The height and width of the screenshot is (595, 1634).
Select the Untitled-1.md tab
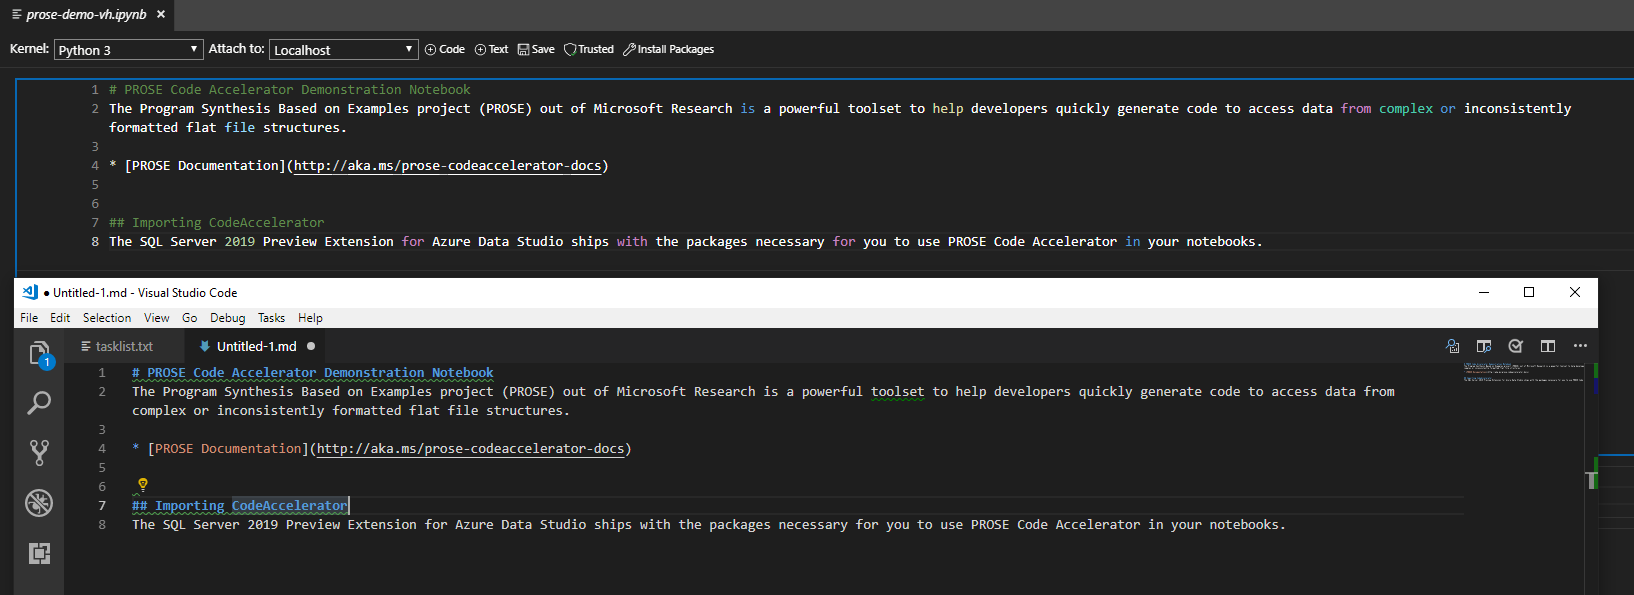click(256, 346)
